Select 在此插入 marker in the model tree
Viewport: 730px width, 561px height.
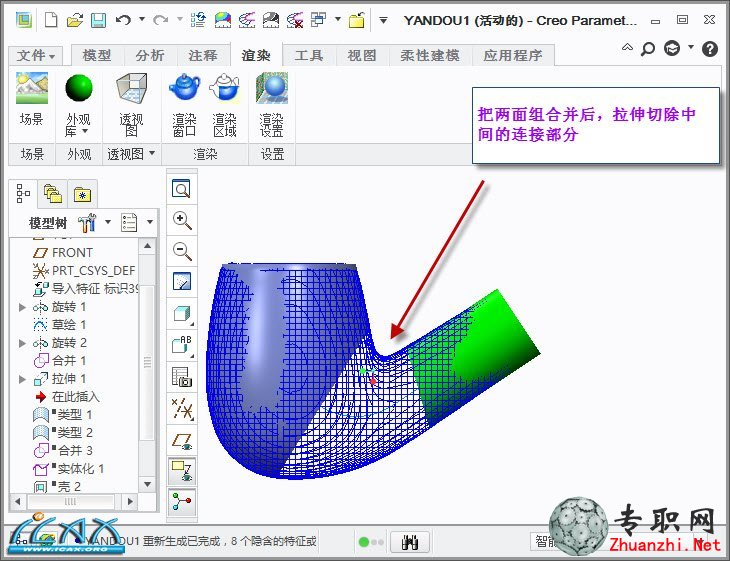tap(67, 397)
